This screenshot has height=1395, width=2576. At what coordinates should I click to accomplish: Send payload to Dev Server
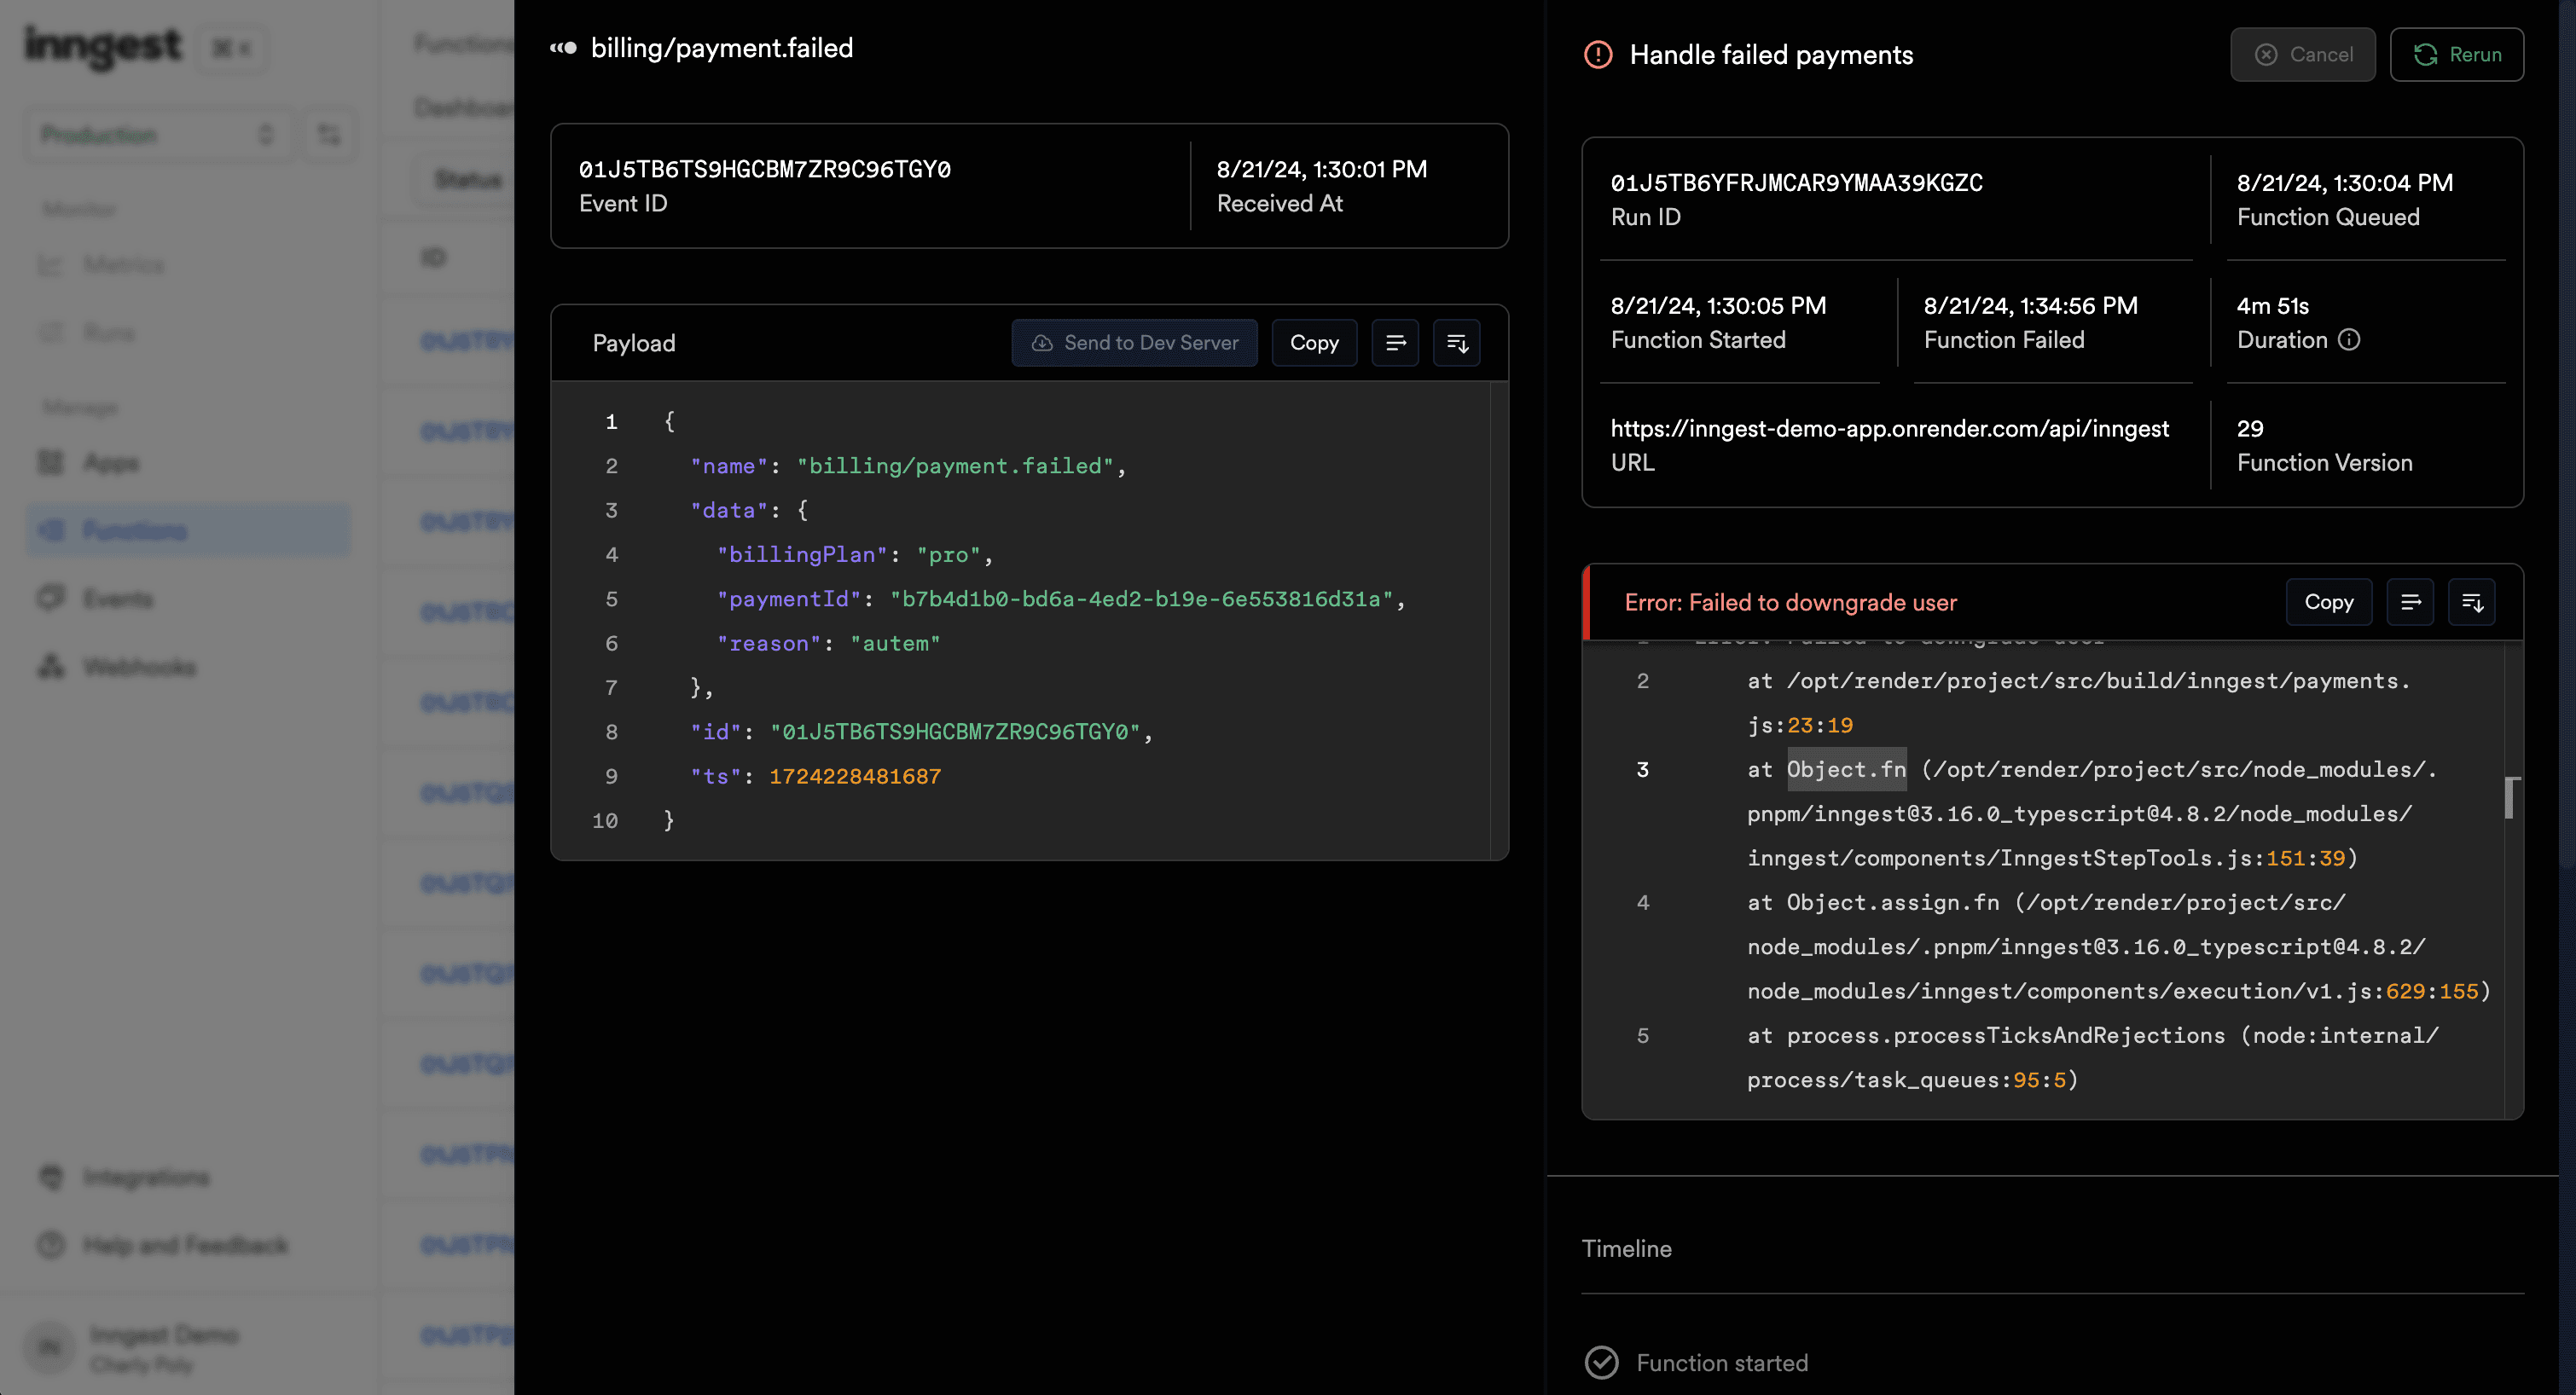point(1134,343)
